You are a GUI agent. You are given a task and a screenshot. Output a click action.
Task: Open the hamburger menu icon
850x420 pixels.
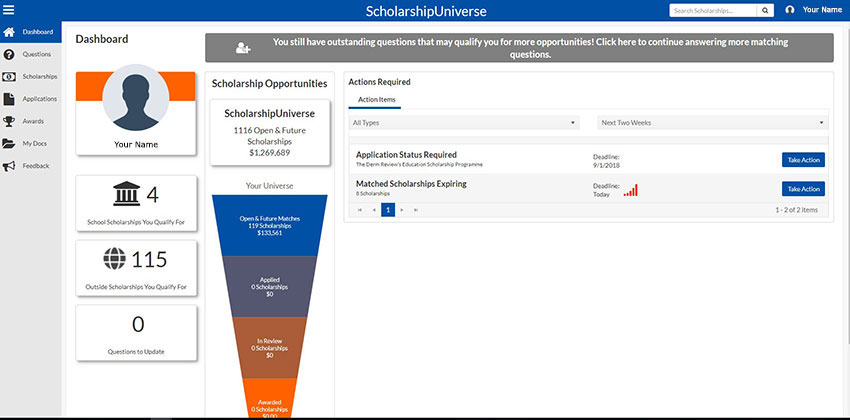9,10
